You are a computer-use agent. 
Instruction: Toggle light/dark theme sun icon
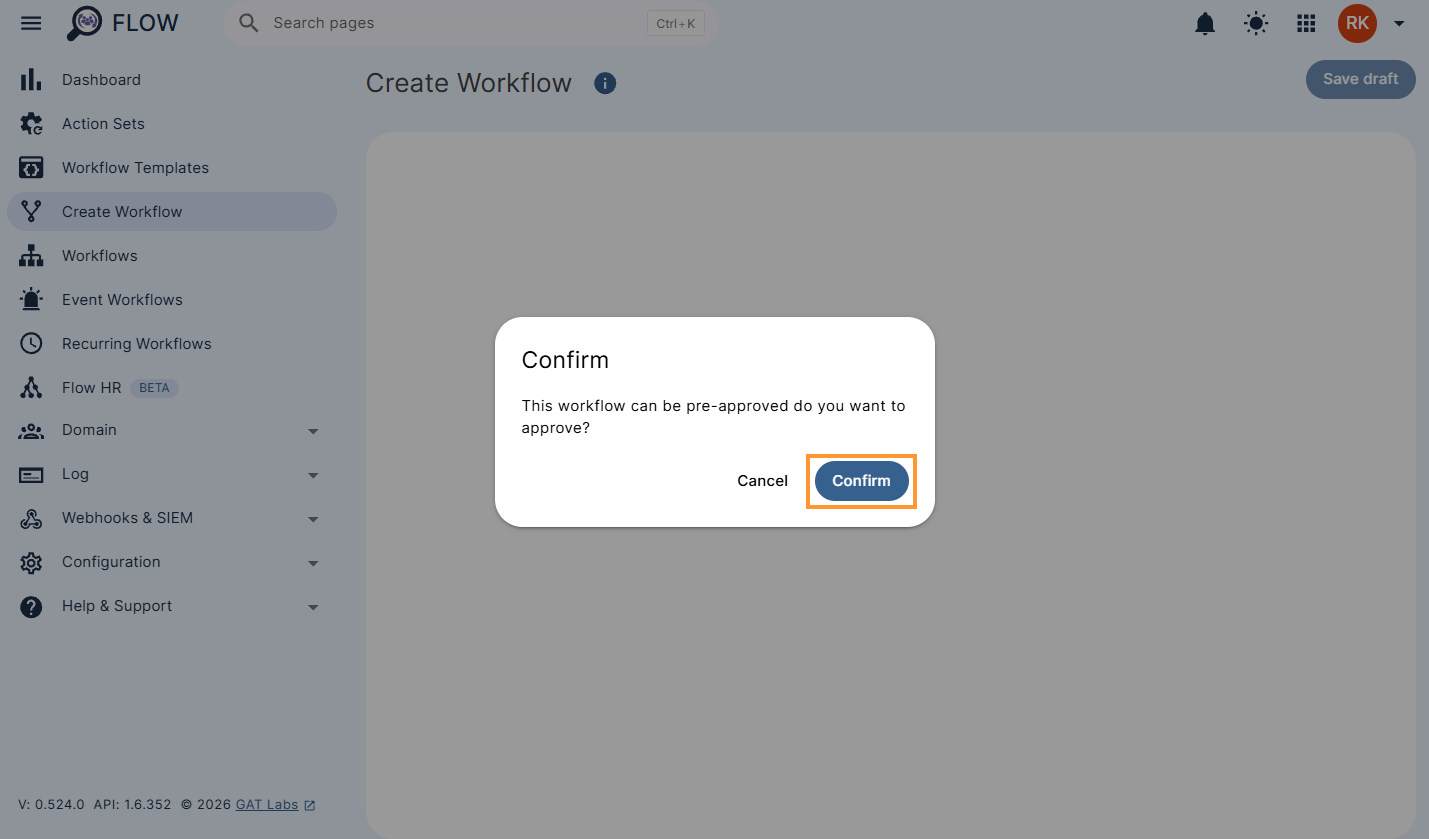(1256, 23)
